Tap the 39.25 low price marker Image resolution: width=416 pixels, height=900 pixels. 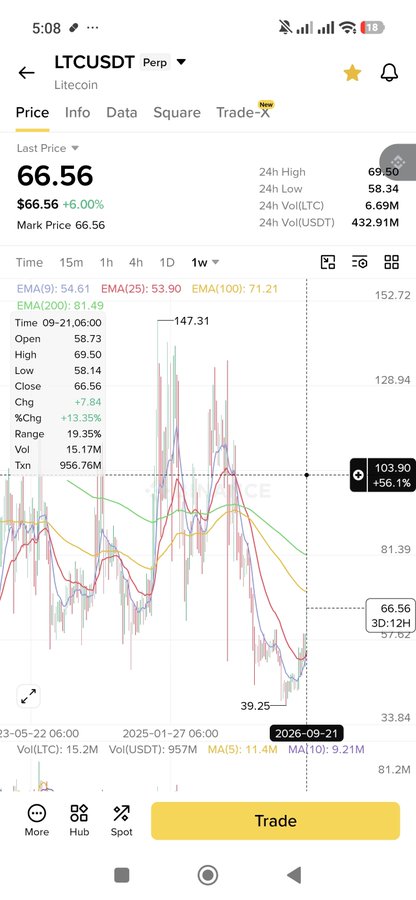coord(255,706)
